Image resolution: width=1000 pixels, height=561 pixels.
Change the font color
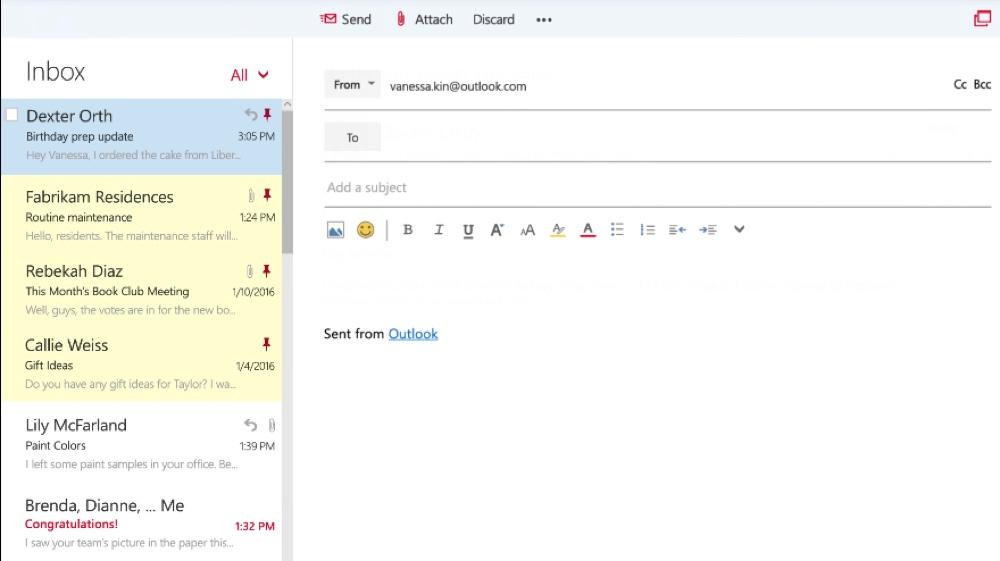tap(588, 230)
